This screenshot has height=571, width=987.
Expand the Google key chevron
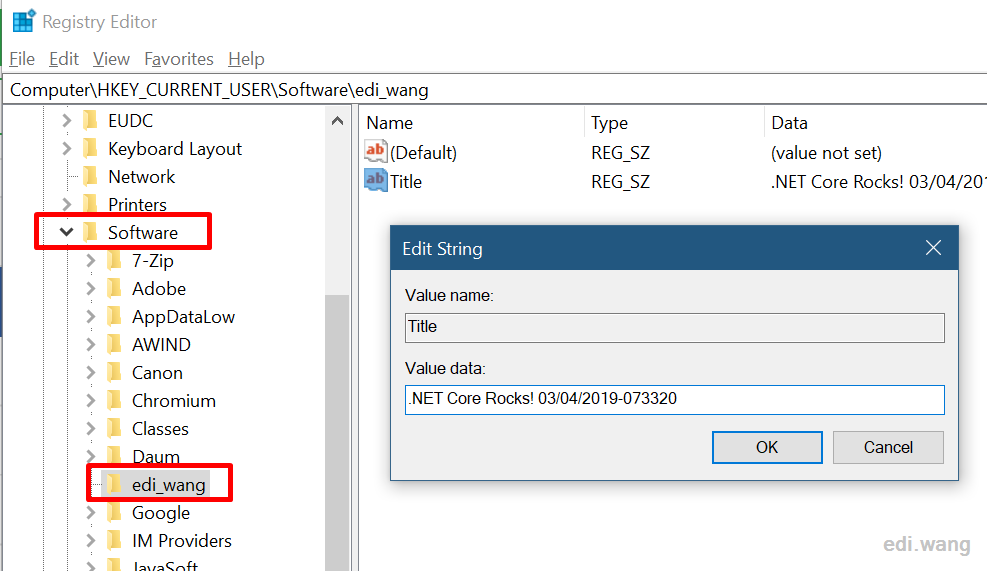point(91,512)
